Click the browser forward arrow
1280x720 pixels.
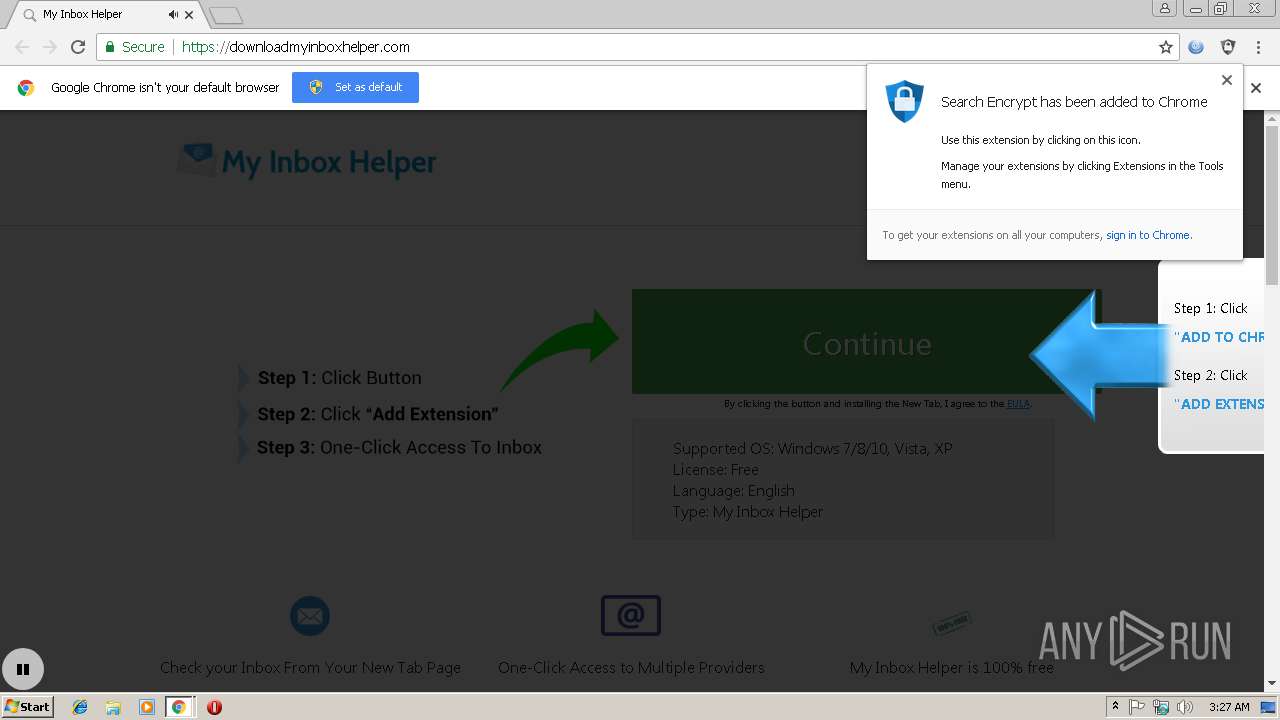(50, 47)
